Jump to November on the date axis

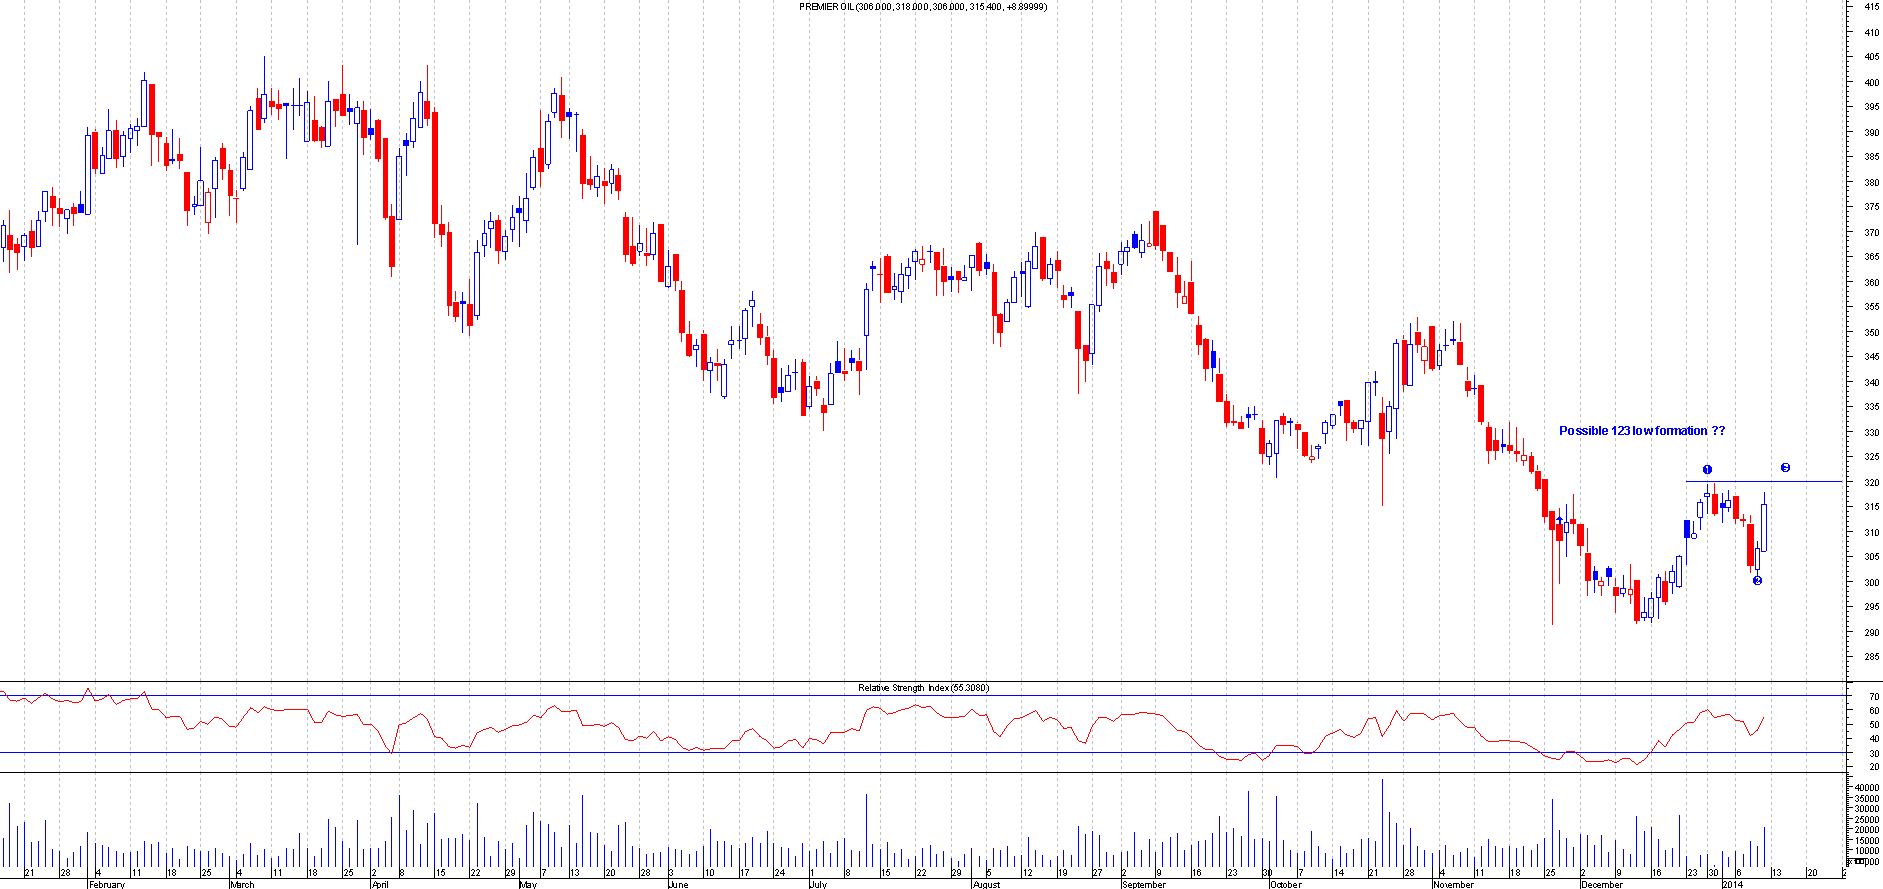[1453, 884]
